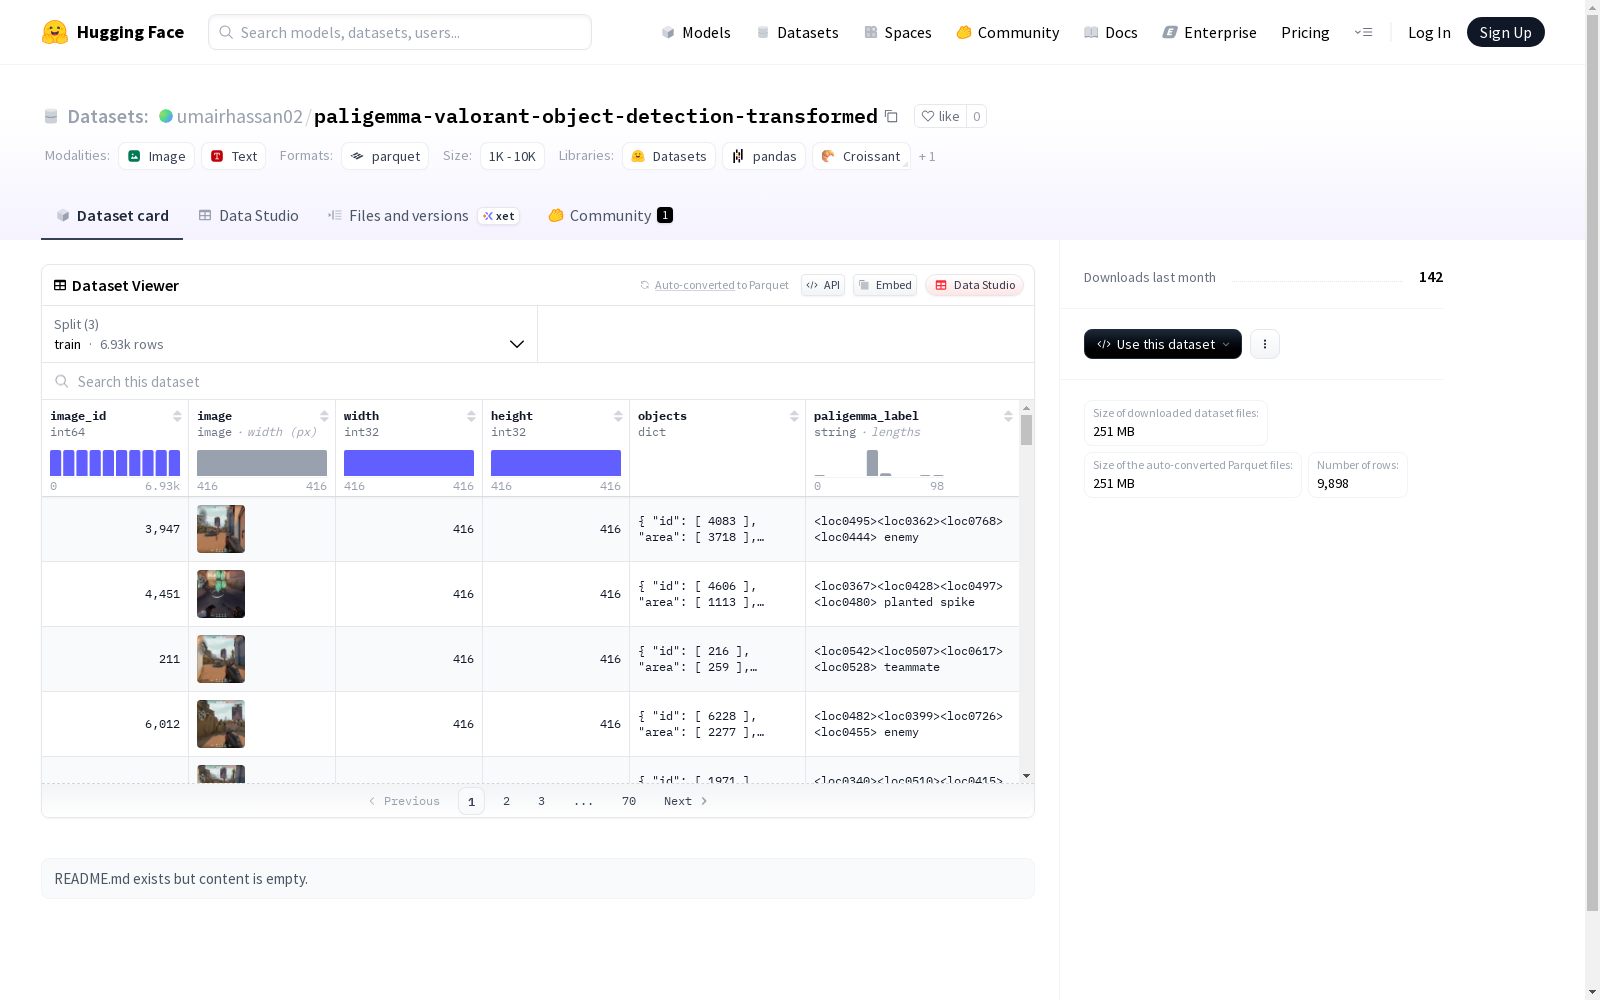Click the umairhassan02 user avatar

coord(166,116)
